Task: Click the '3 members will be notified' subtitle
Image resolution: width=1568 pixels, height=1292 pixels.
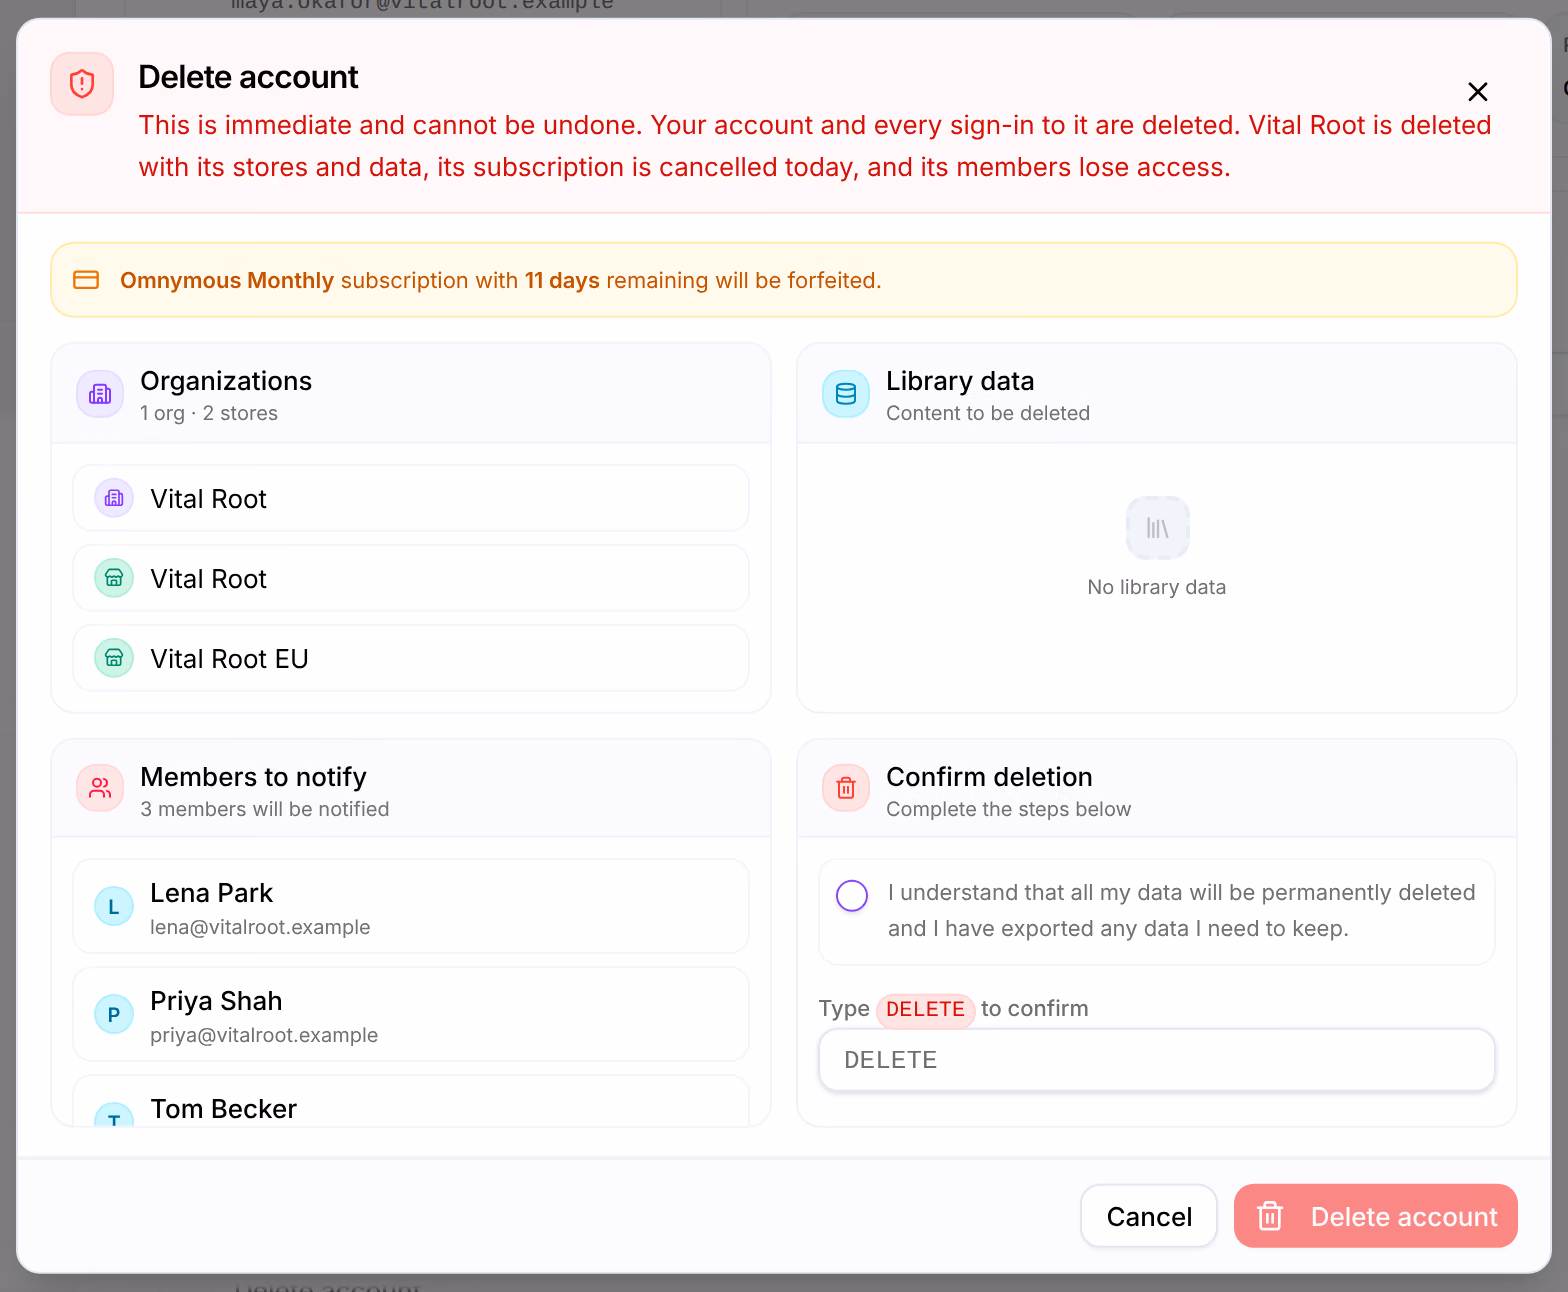Action: [x=265, y=809]
